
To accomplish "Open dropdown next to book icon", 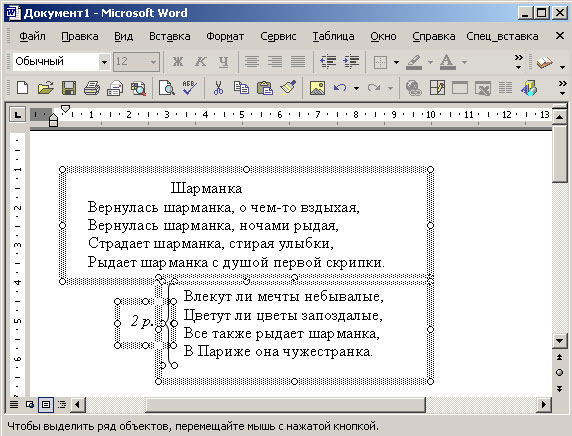I will 562,67.
